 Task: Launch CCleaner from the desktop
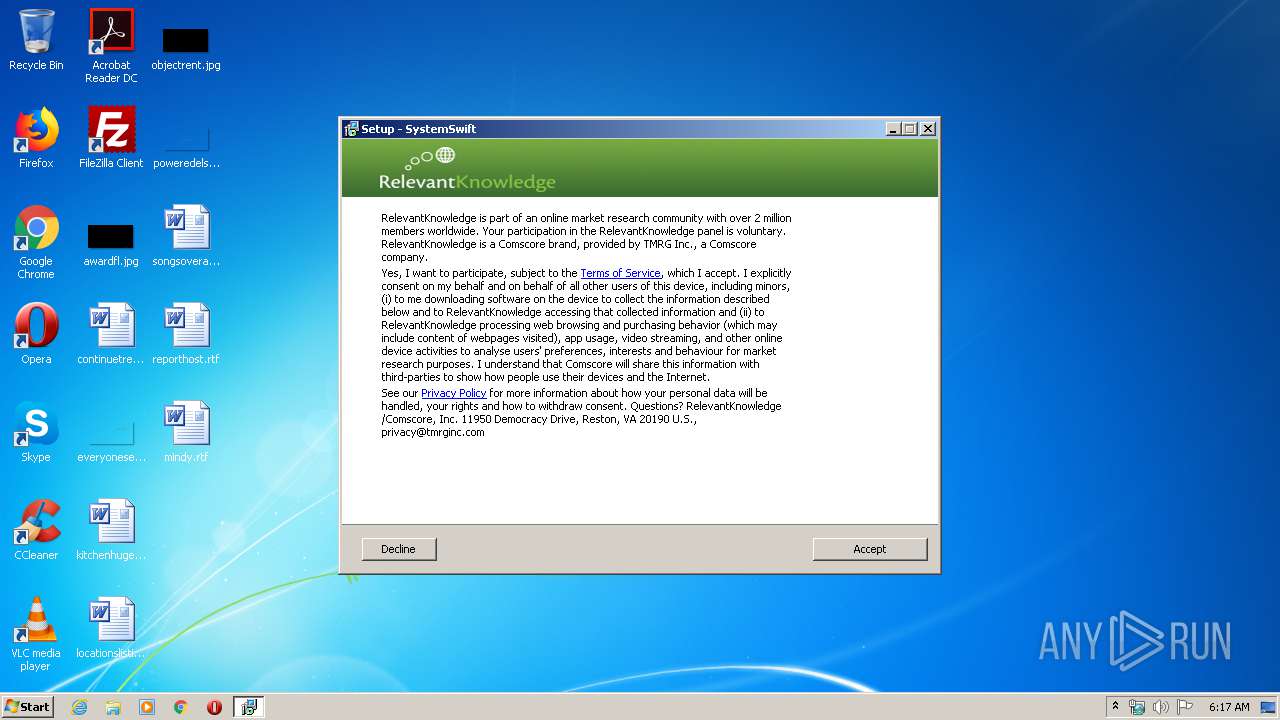[x=36, y=530]
